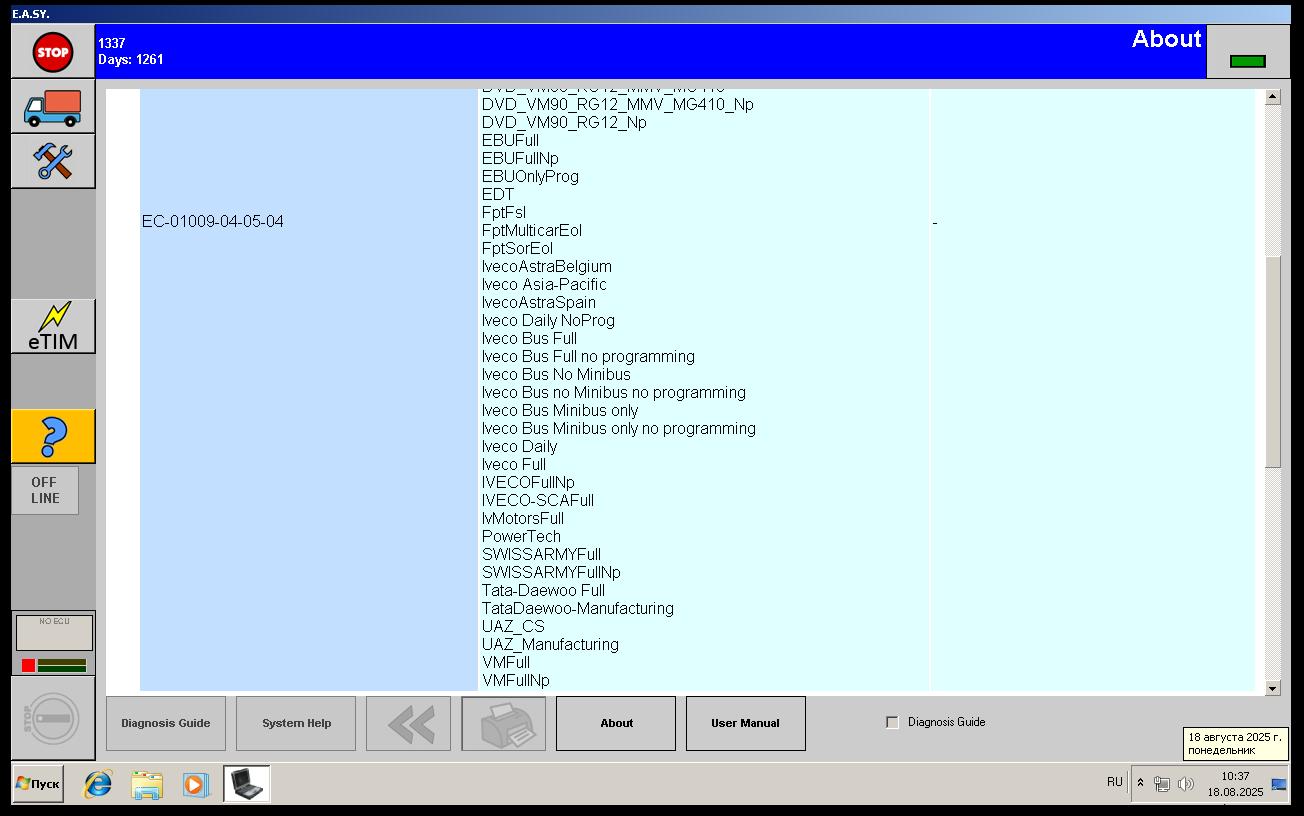Click the vertical scrollbar thumb
The height and width of the screenshot is (816, 1304).
pyautogui.click(x=1273, y=361)
